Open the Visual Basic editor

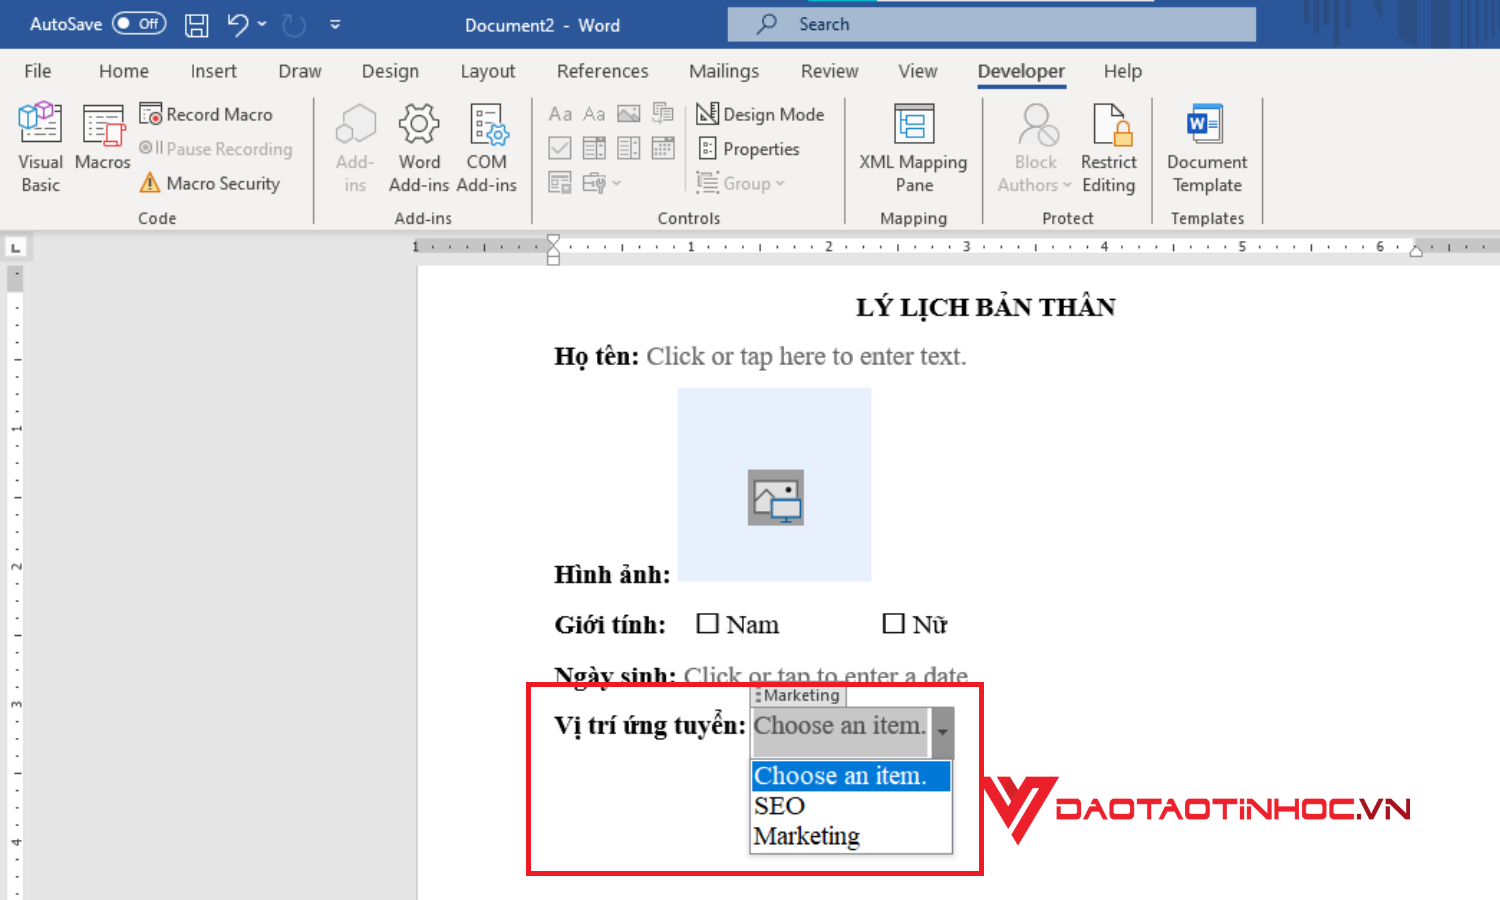tap(40, 146)
